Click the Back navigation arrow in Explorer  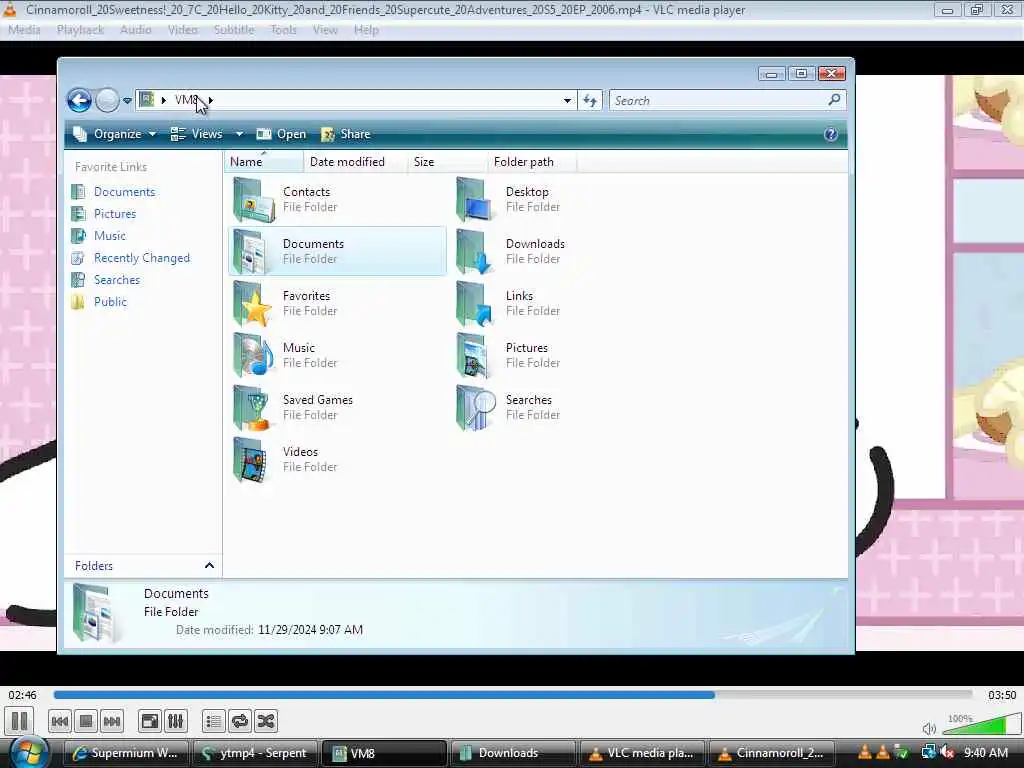pyautogui.click(x=79, y=101)
